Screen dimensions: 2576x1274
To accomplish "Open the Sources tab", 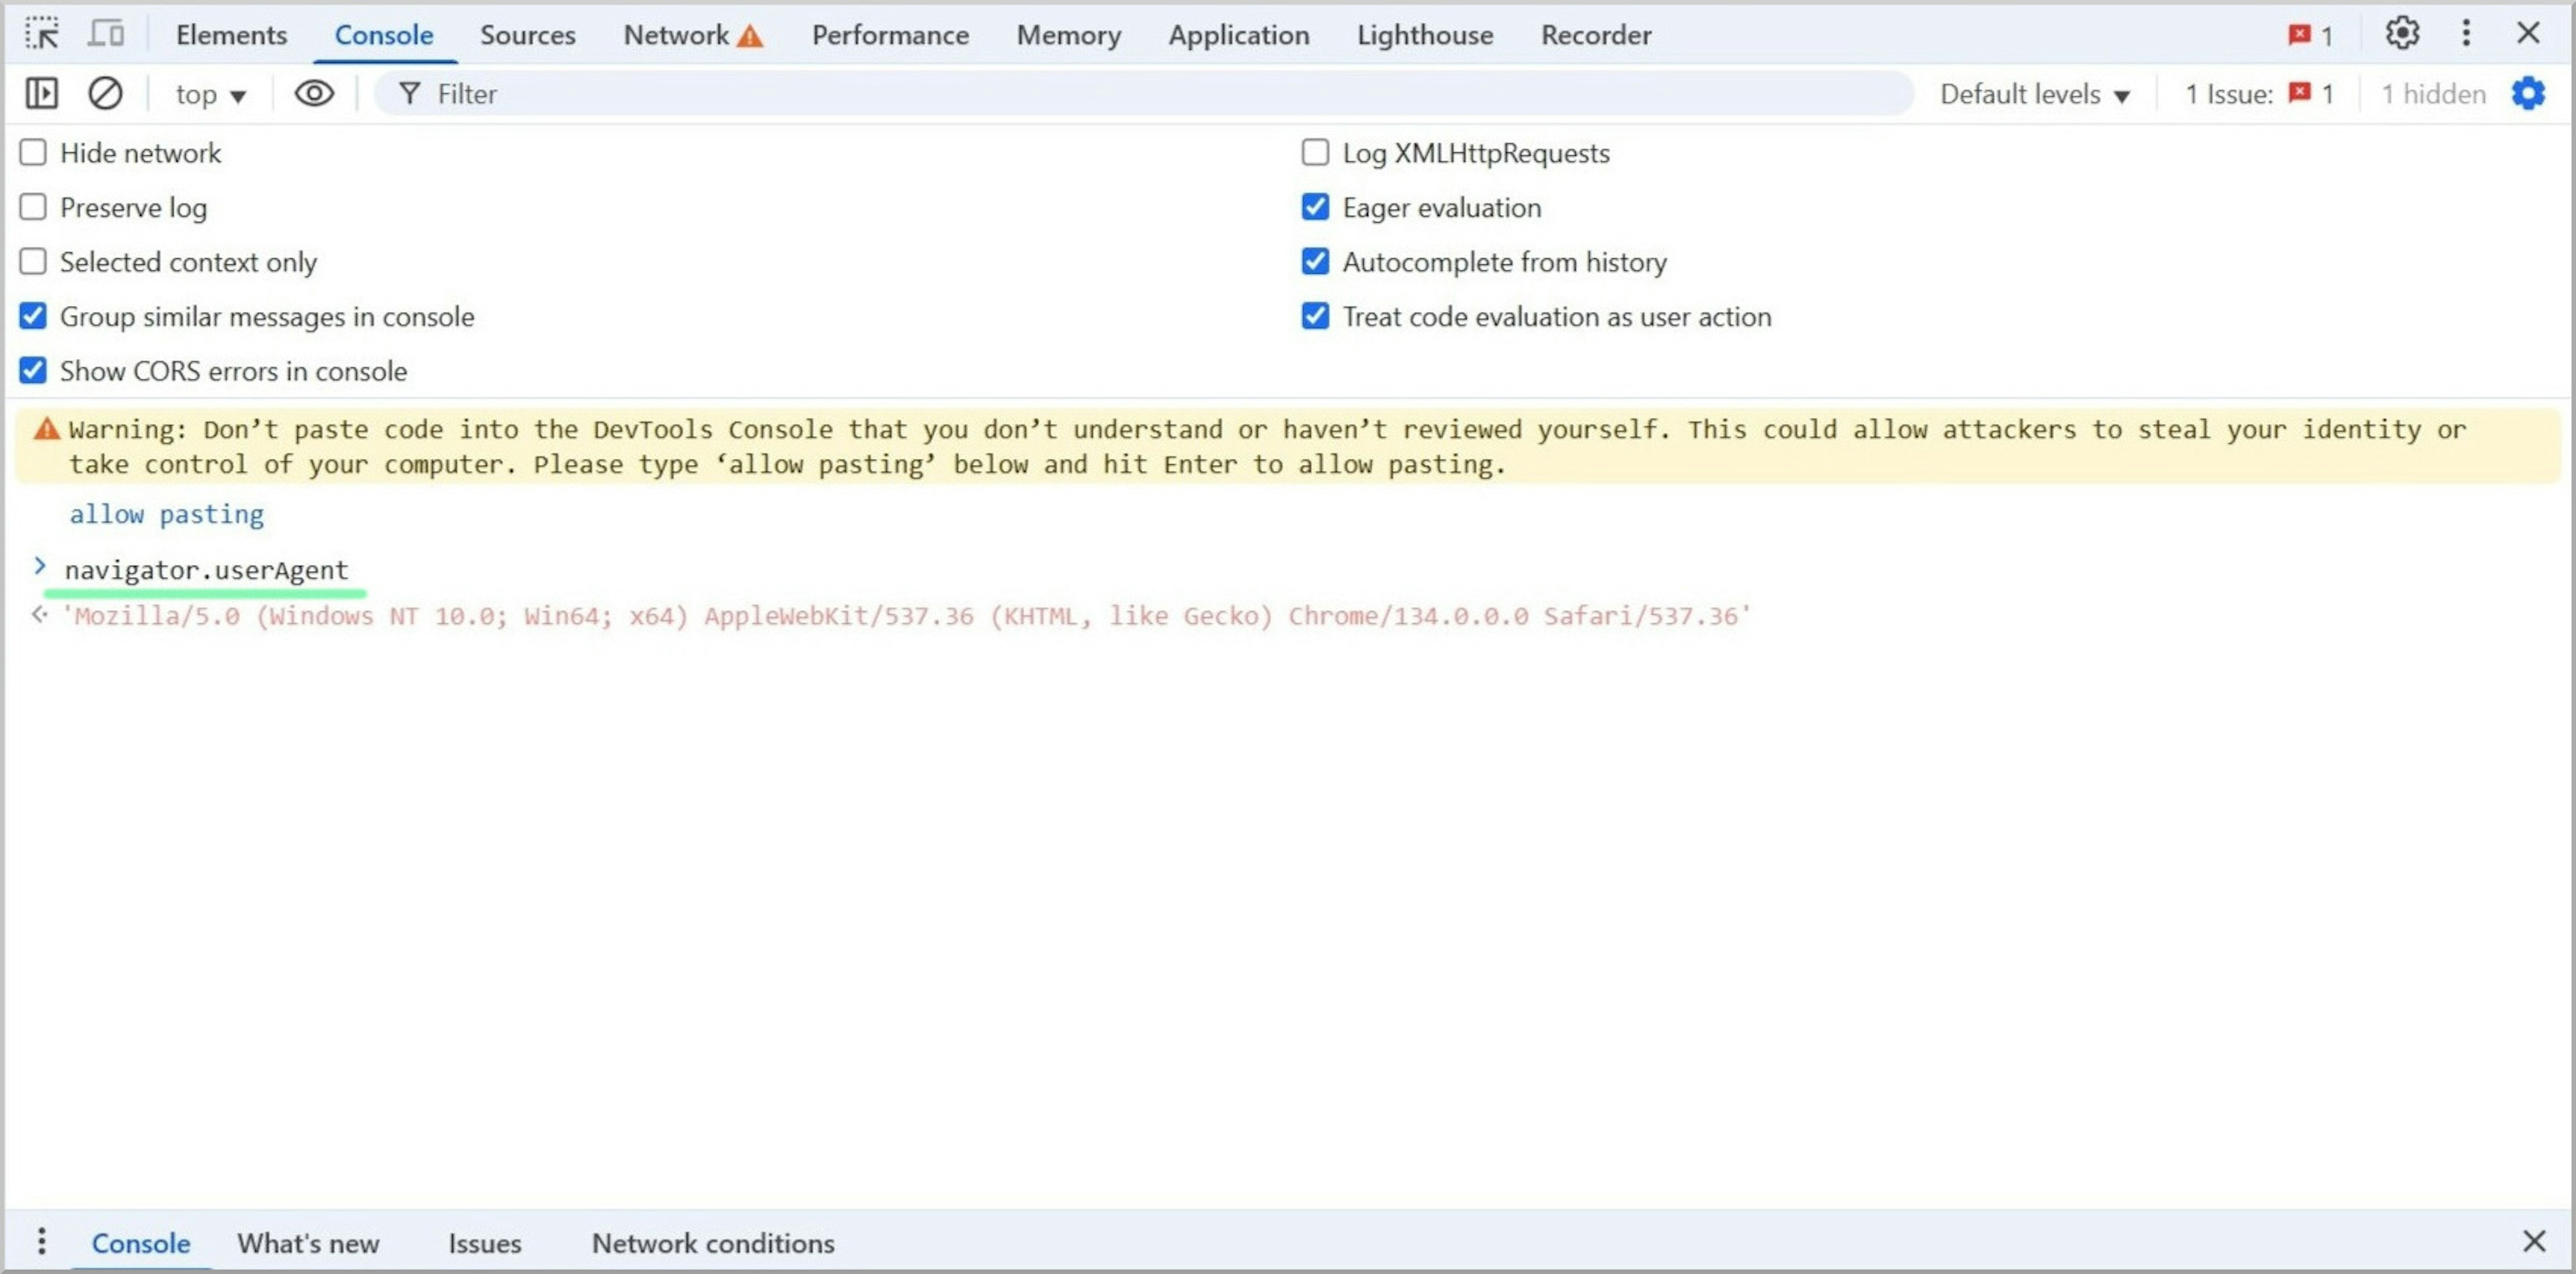I will [527, 35].
